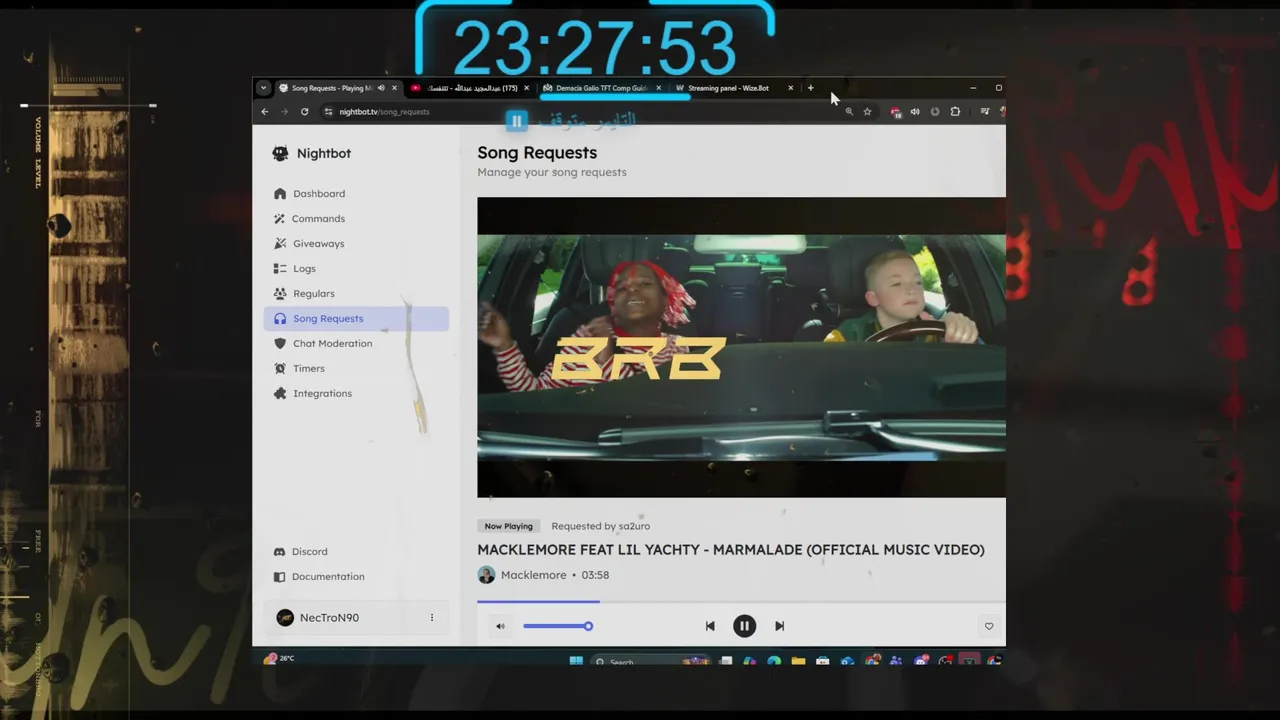The width and height of the screenshot is (1280, 720).
Task: Go back to previous song
Action: click(x=710, y=626)
